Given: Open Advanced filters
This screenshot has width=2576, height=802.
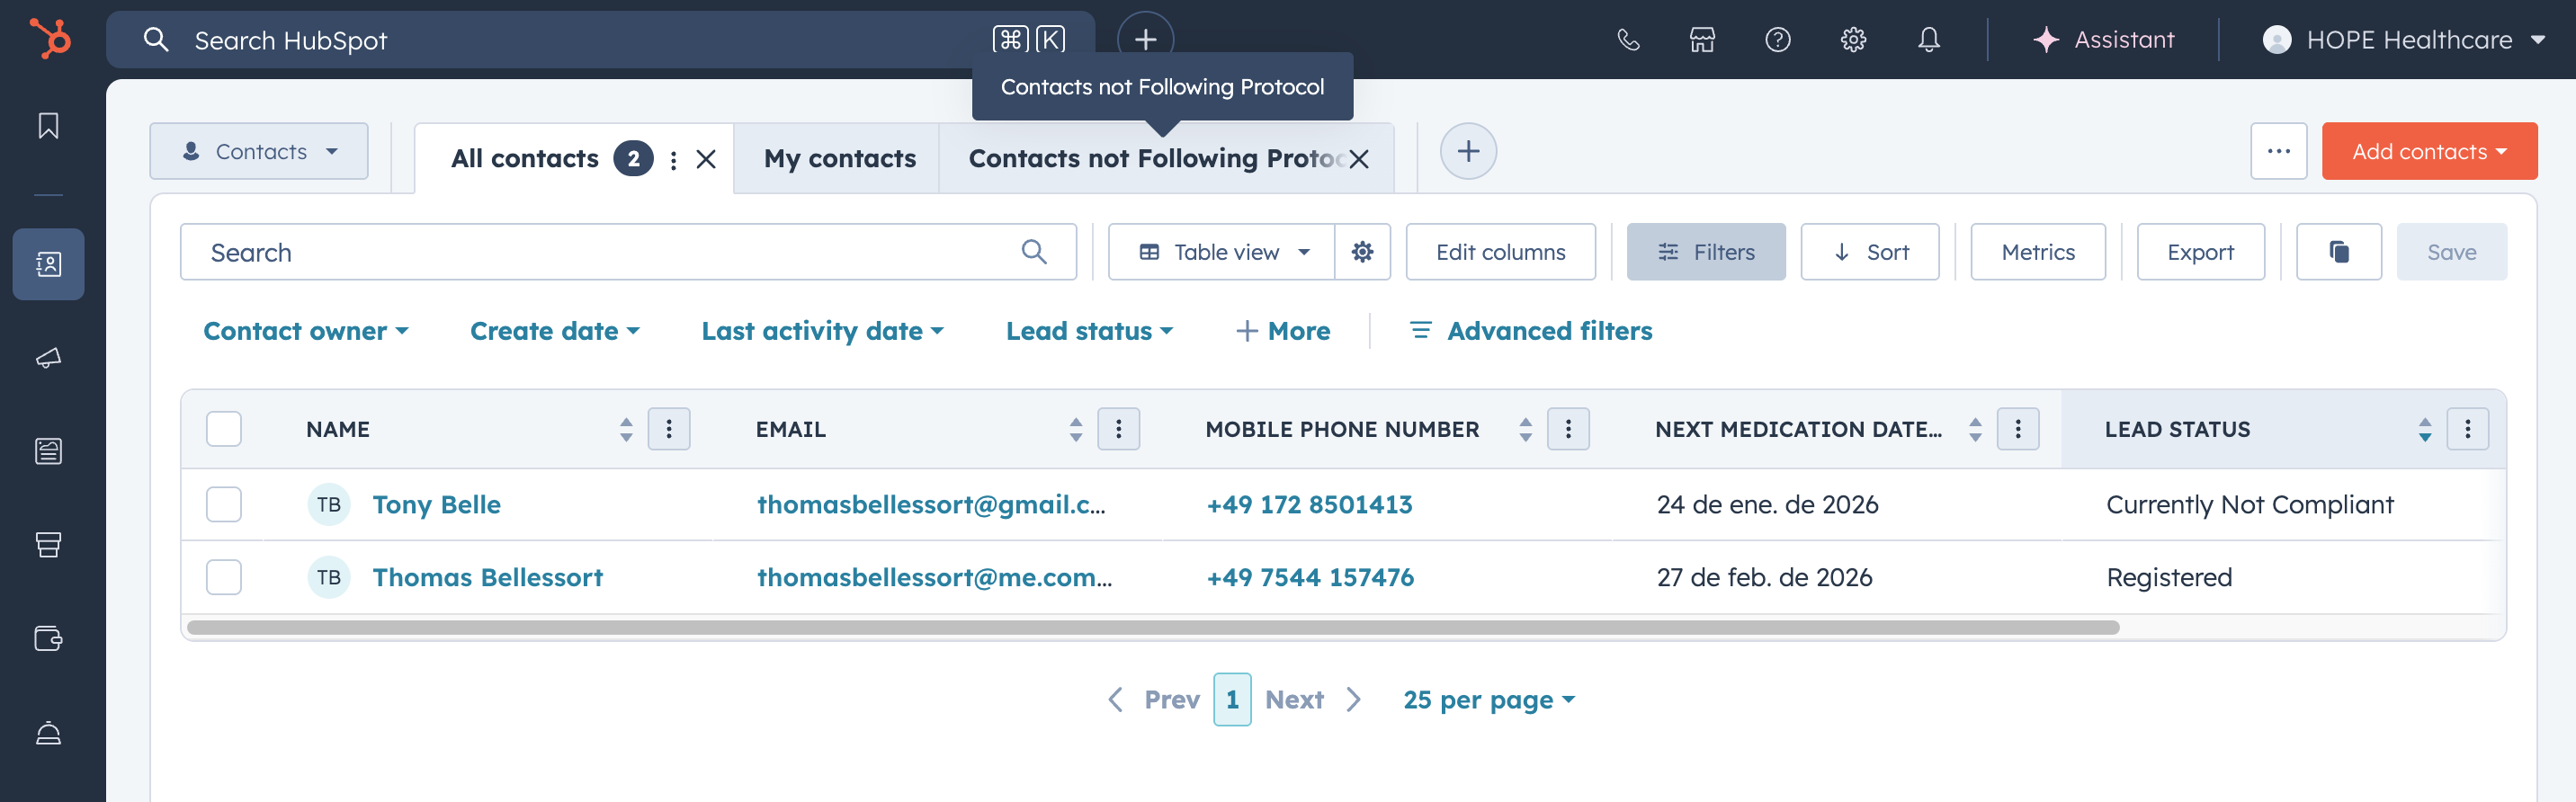Looking at the screenshot, I should pyautogui.click(x=1530, y=331).
